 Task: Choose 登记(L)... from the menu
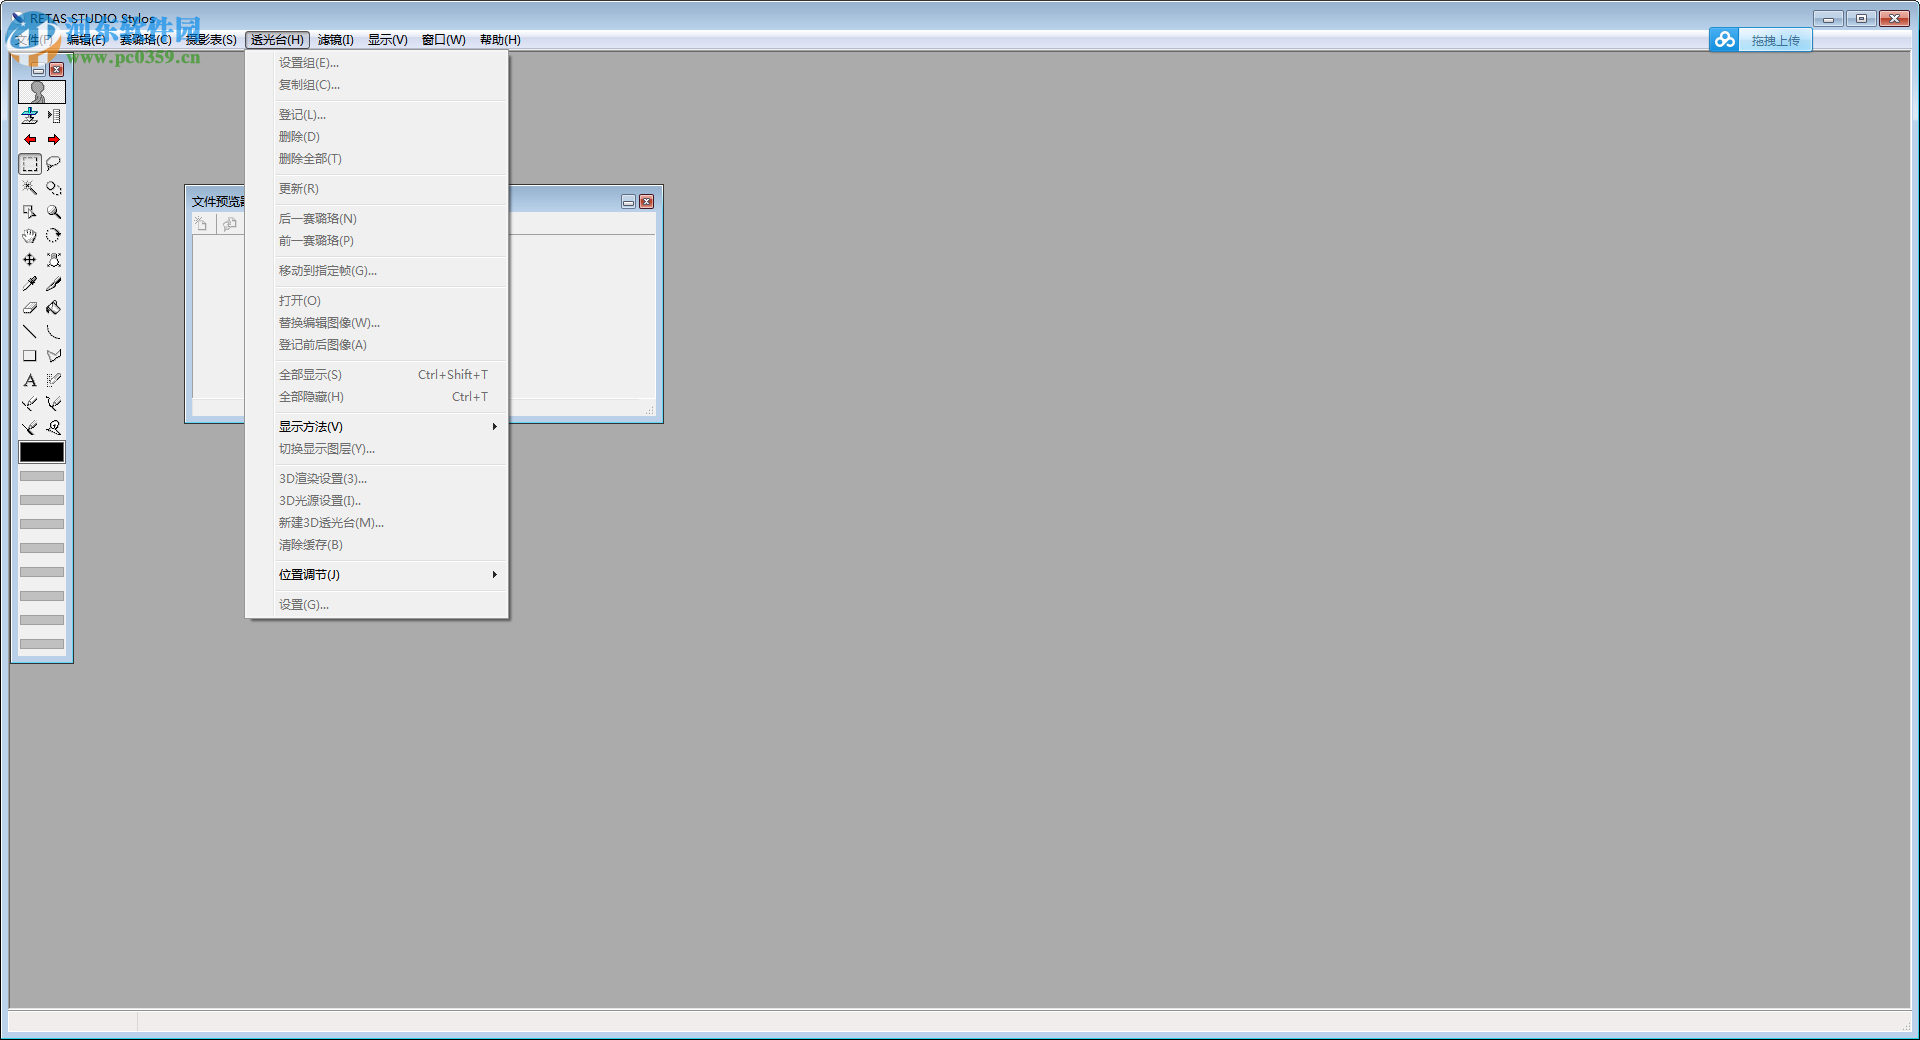click(x=377, y=115)
